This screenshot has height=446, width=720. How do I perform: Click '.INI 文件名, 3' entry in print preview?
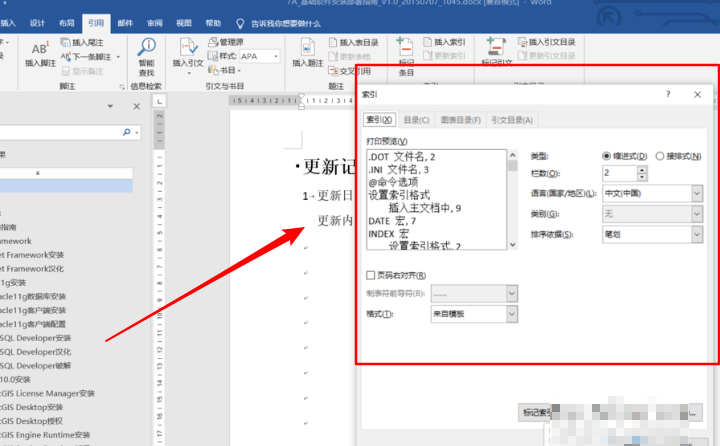point(399,169)
